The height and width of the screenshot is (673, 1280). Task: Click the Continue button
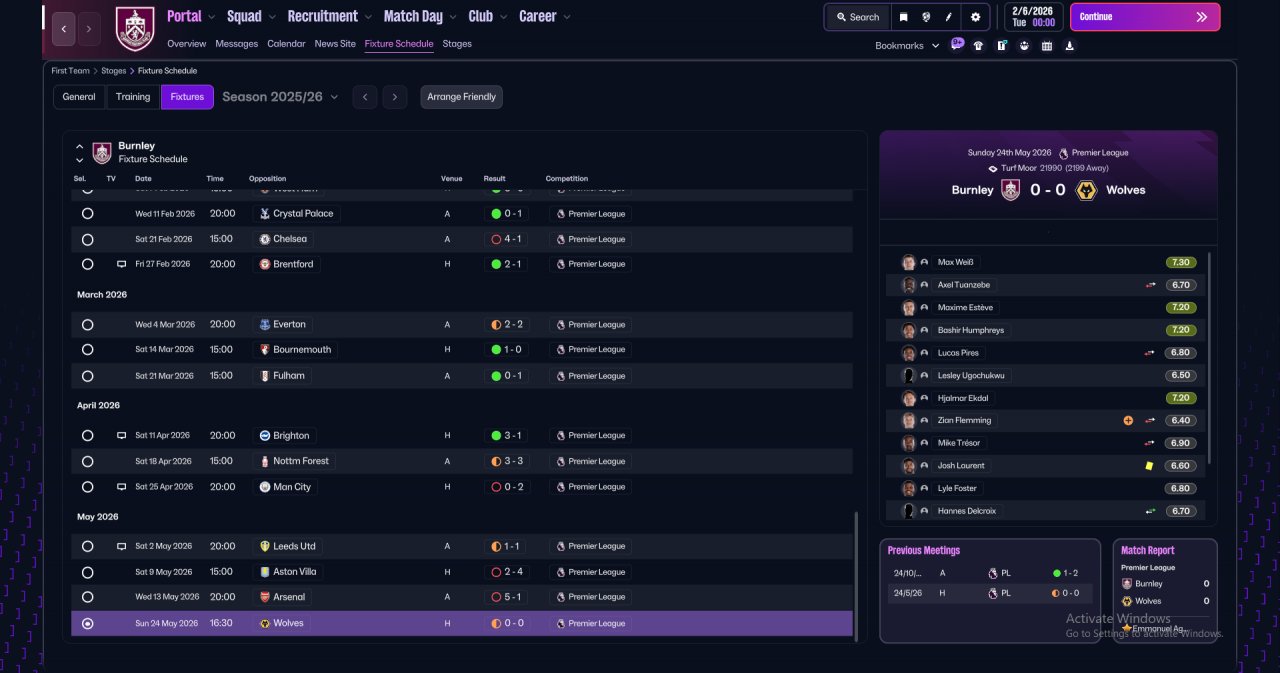click(x=1145, y=17)
